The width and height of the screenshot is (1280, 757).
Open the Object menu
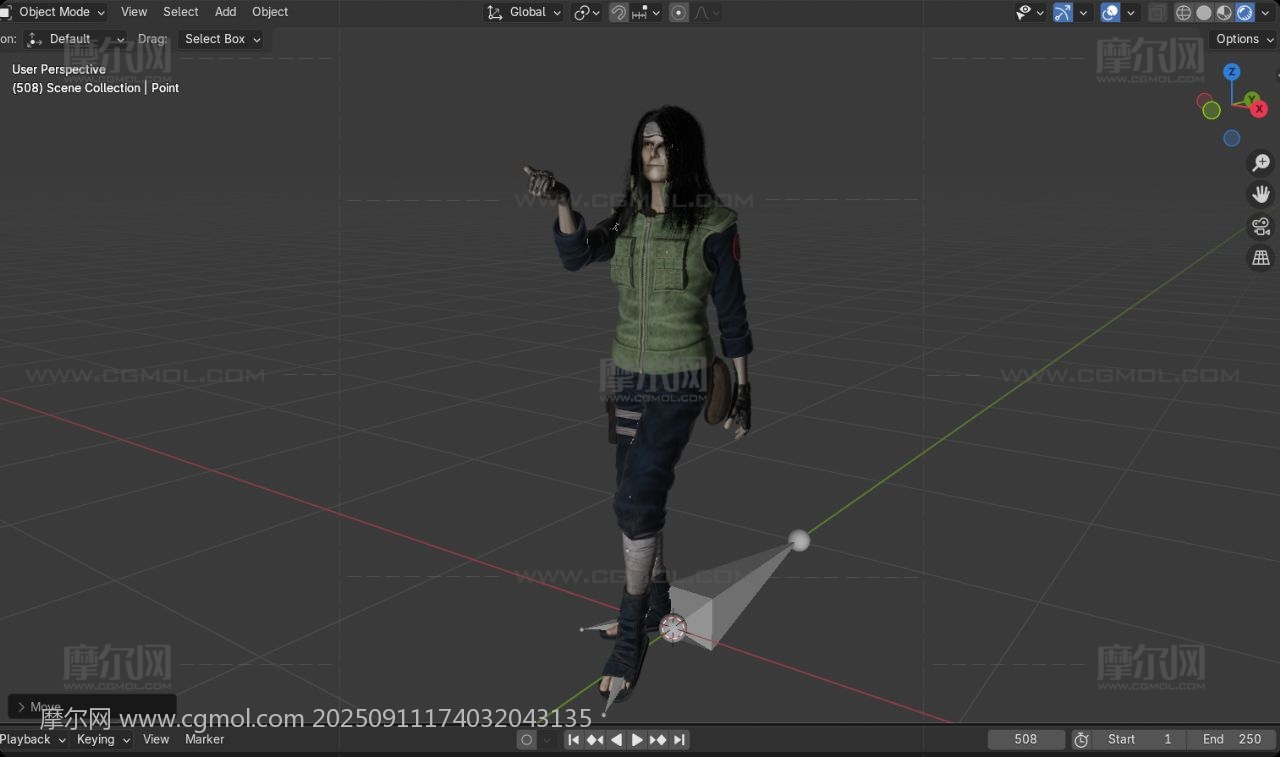click(270, 12)
